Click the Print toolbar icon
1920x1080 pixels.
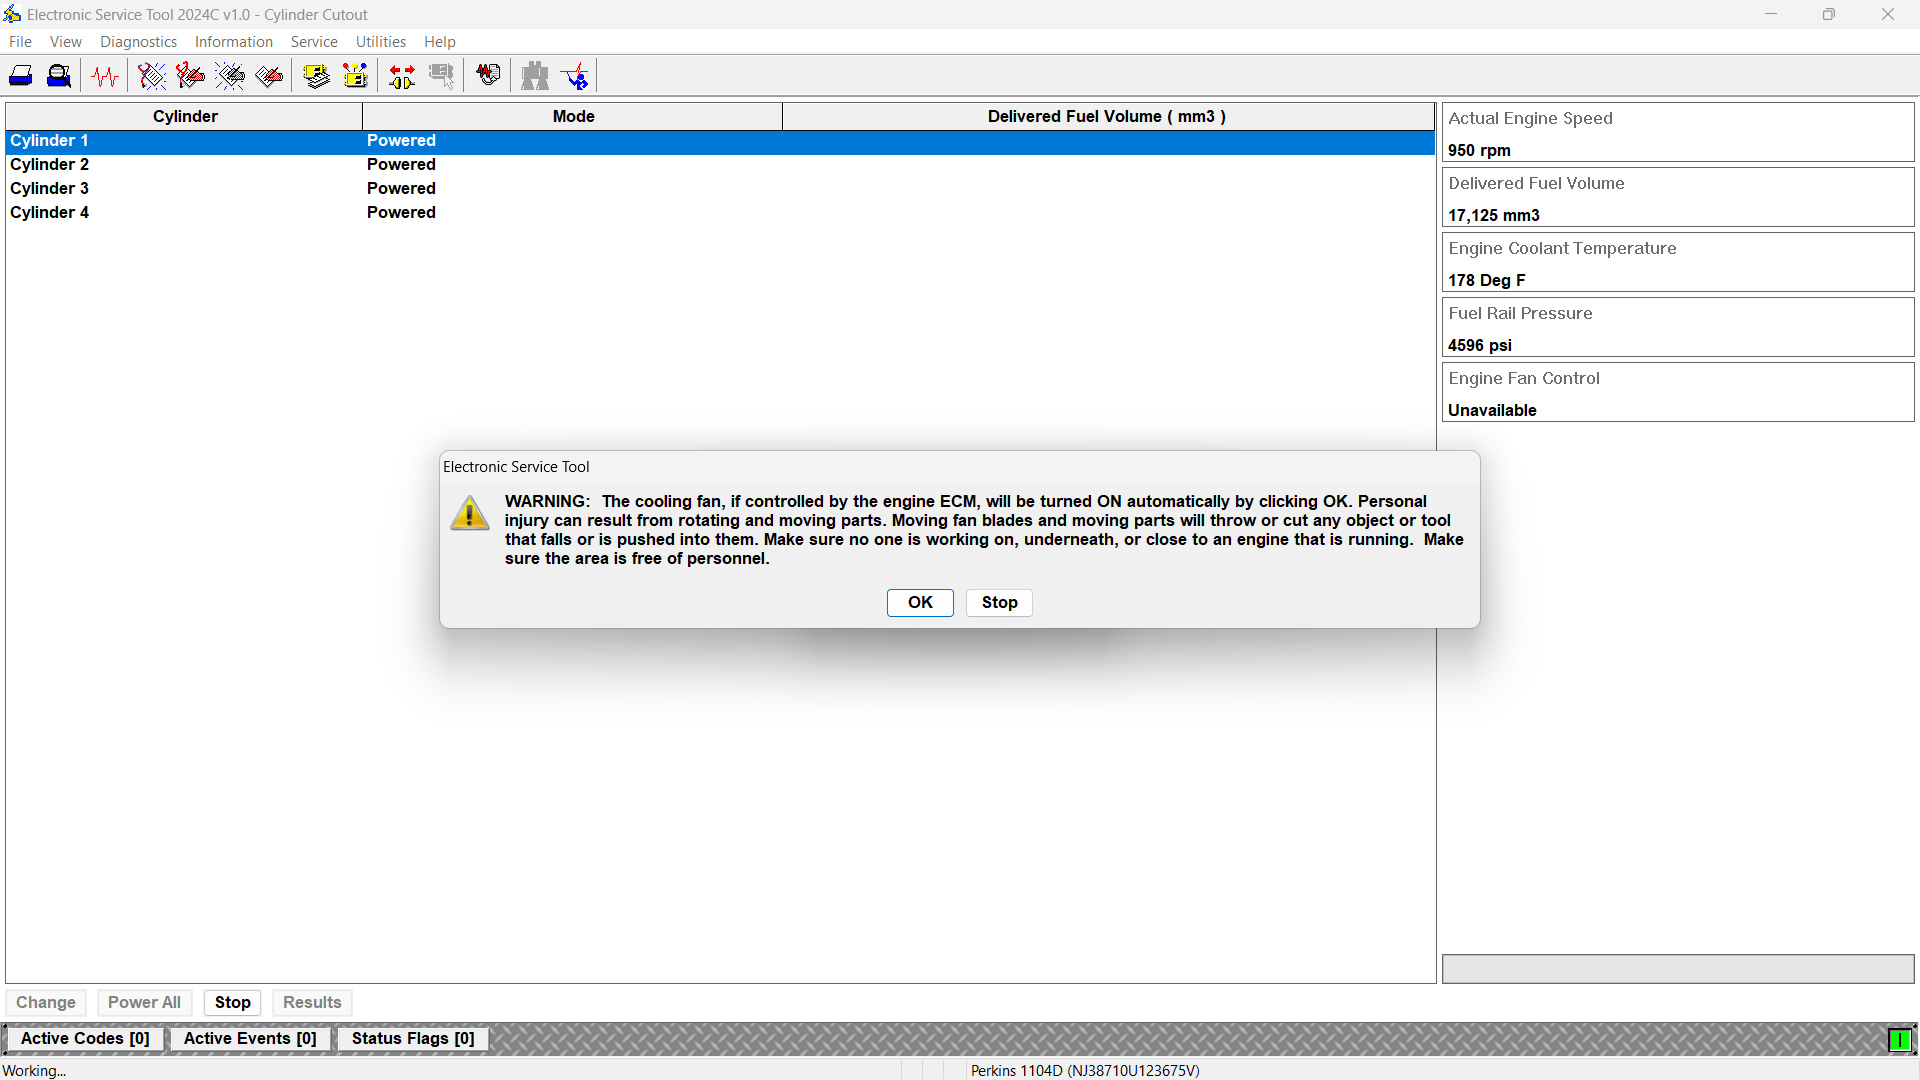21,76
